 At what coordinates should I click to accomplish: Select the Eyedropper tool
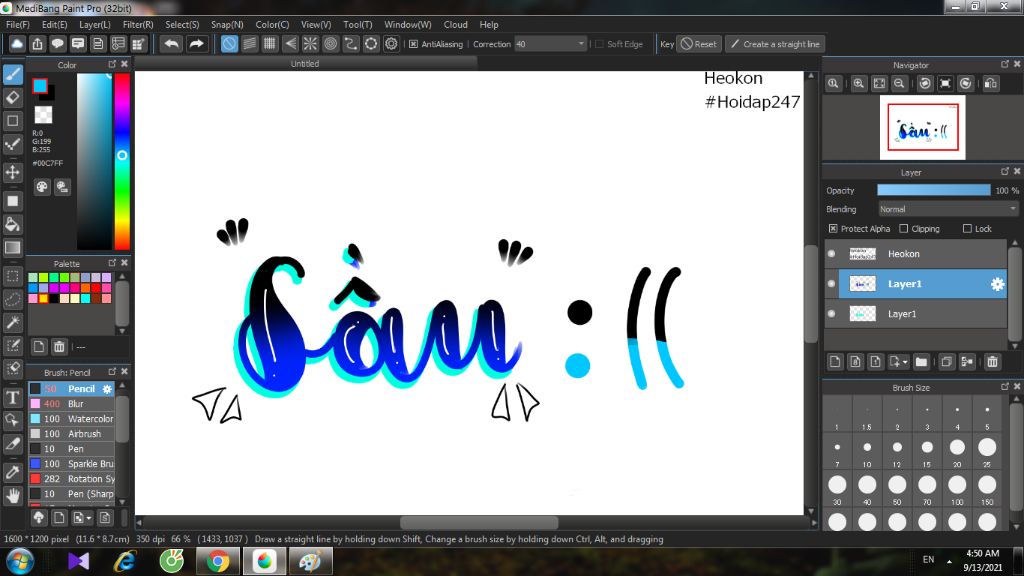pos(13,472)
